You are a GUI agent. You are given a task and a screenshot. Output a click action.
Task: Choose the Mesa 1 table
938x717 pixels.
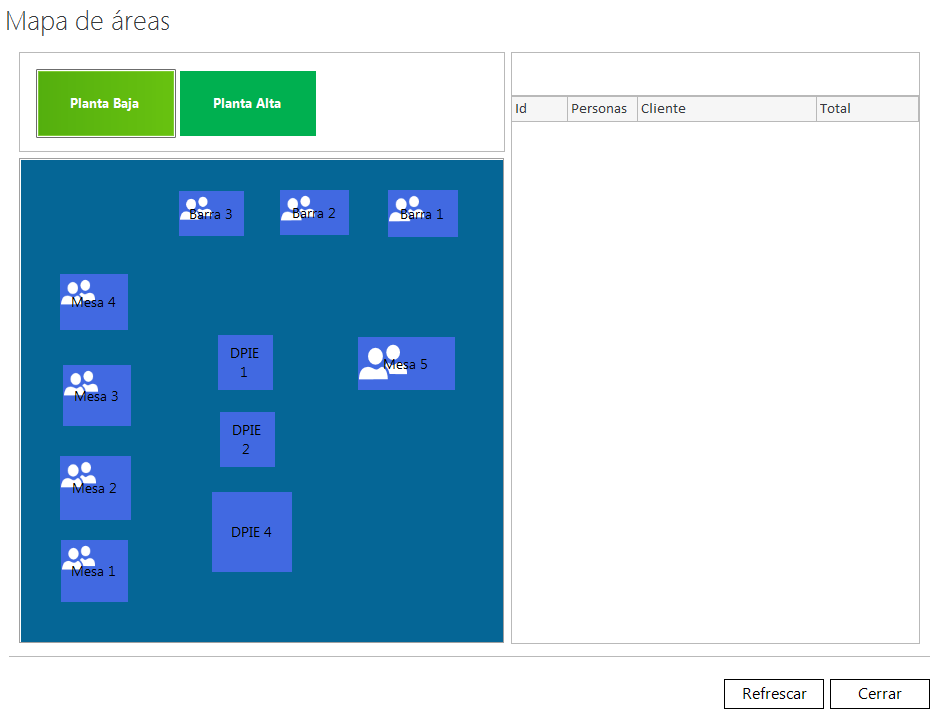(94, 570)
